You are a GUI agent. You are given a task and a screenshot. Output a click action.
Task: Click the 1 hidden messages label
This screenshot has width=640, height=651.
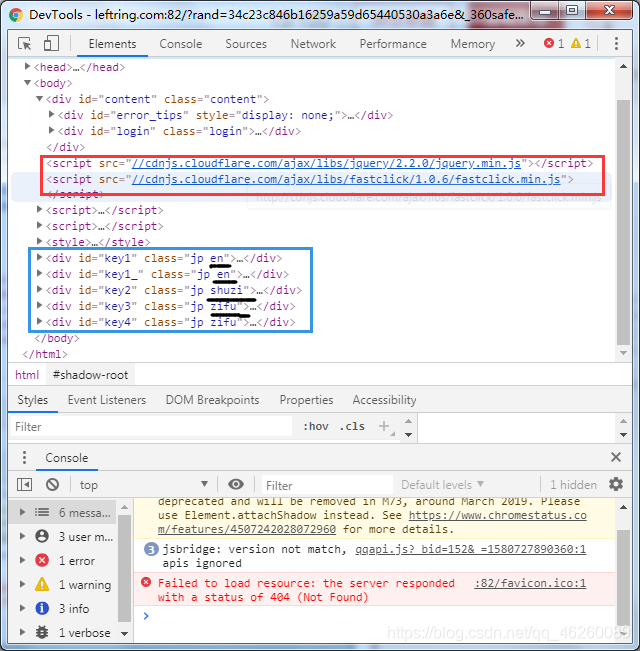point(573,485)
